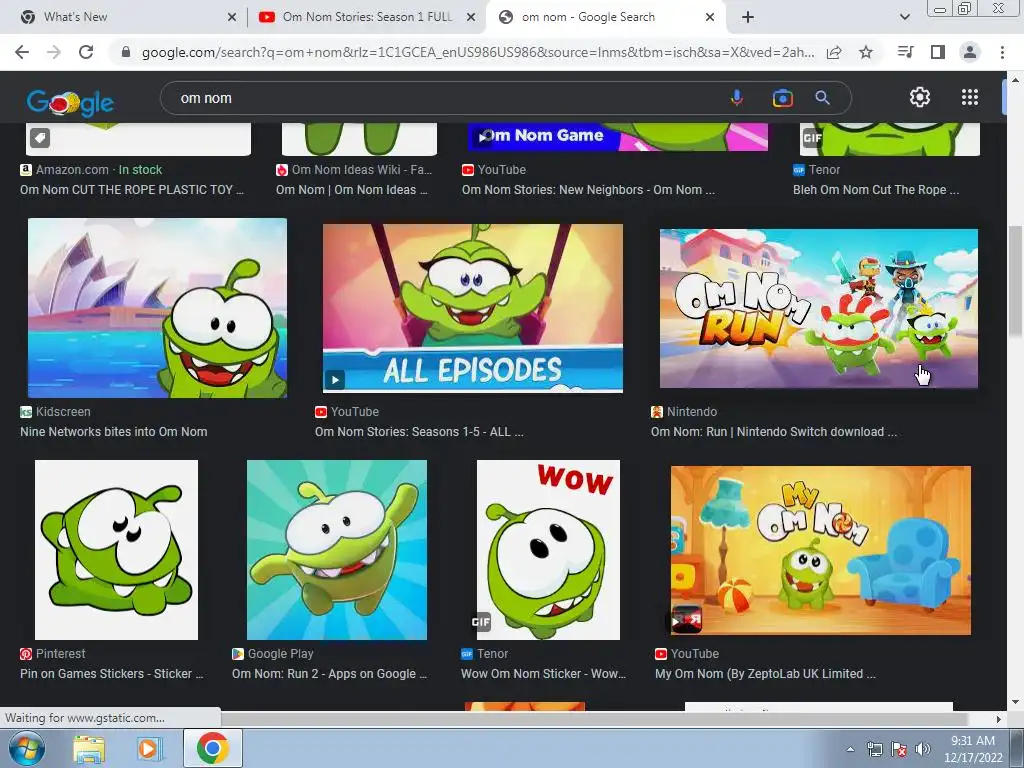
Task: Click the vertical scrollbar down arrow
Action: pos(1014,703)
